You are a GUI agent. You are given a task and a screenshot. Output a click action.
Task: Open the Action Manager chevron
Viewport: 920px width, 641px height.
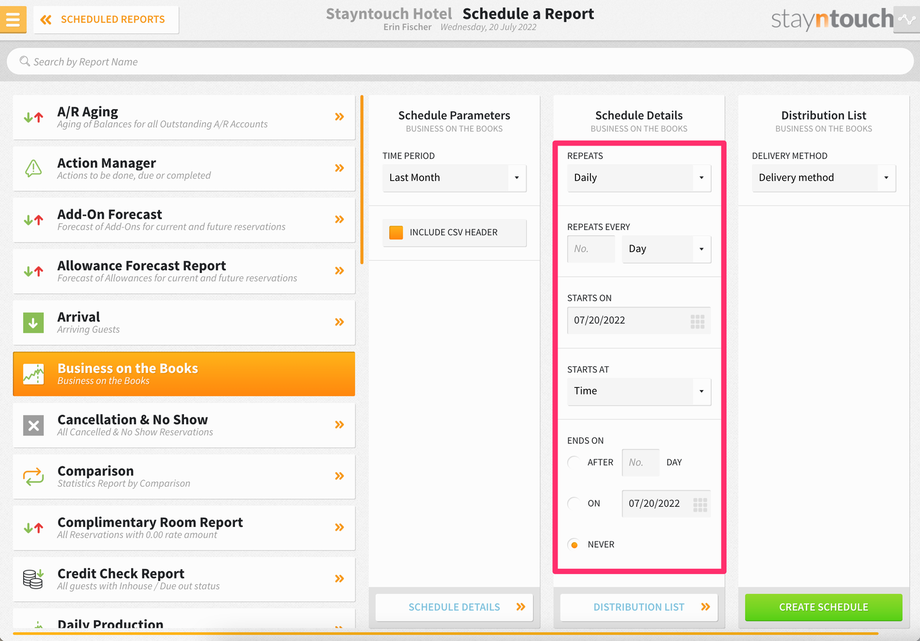pyautogui.click(x=339, y=168)
